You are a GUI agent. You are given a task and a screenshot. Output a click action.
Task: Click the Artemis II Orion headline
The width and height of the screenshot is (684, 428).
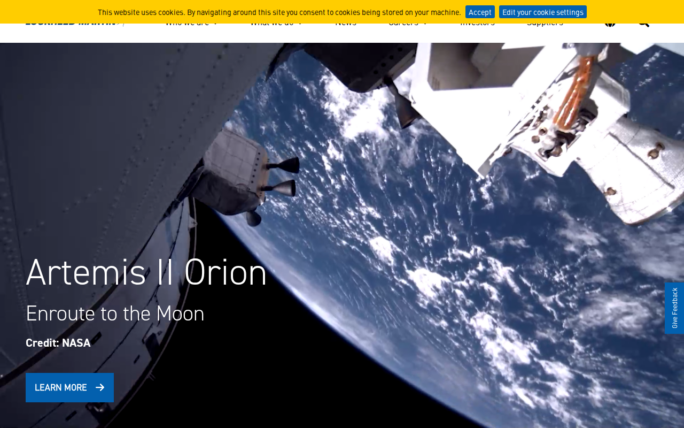click(x=146, y=273)
